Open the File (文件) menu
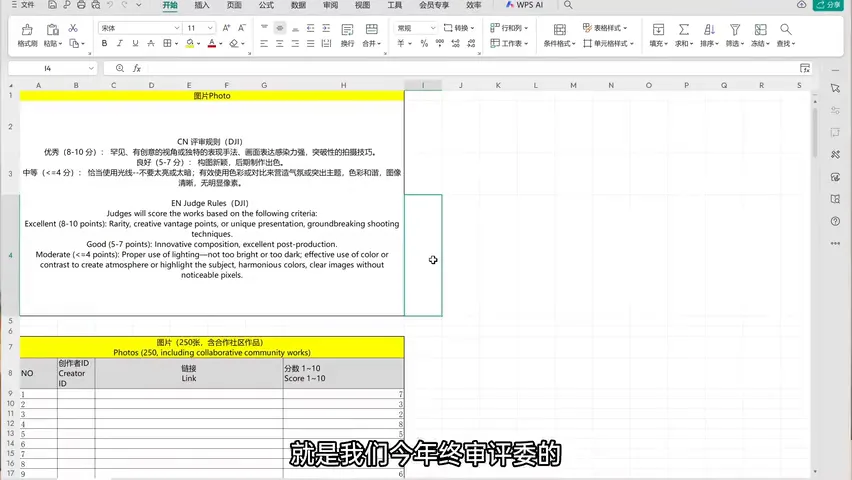The image size is (852, 480). click(x=23, y=5)
